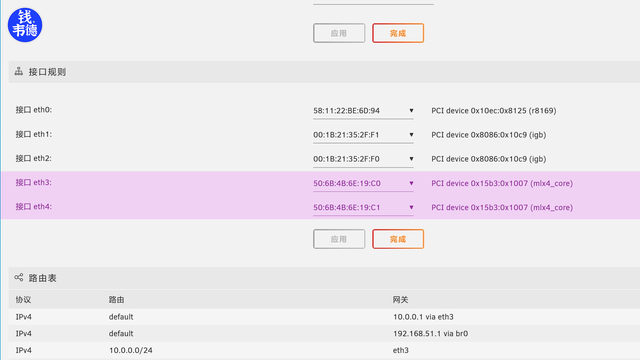Click the 路由表 section header text

pos(42,278)
